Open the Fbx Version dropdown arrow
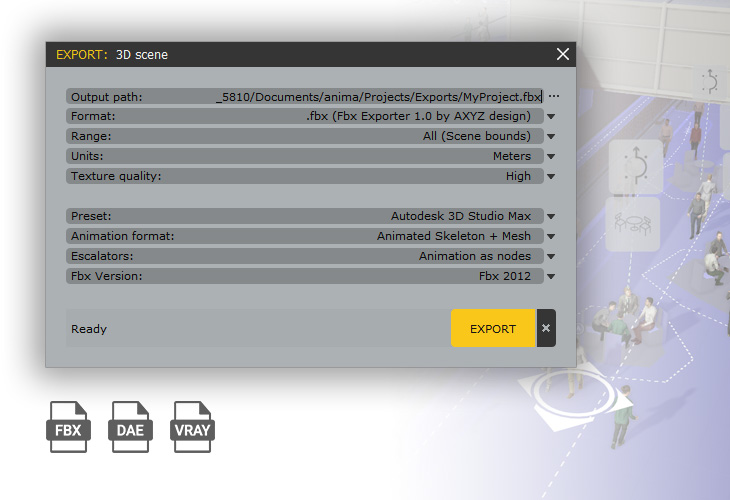Screen dimensions: 730x500 (551, 277)
